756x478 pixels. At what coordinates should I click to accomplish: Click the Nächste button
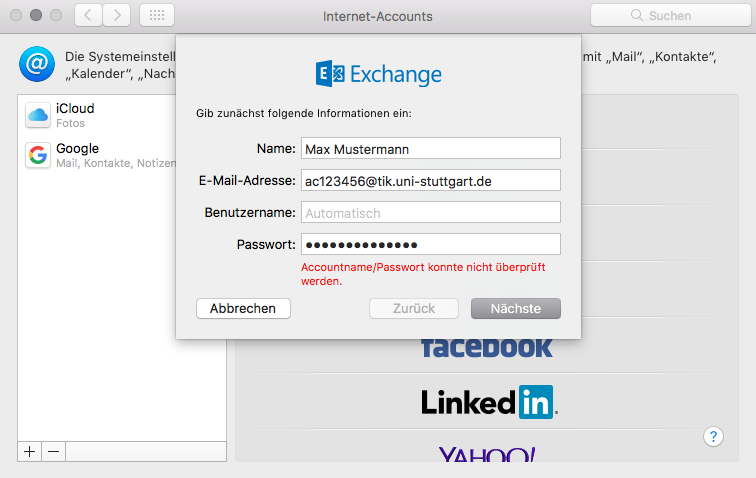coord(516,309)
